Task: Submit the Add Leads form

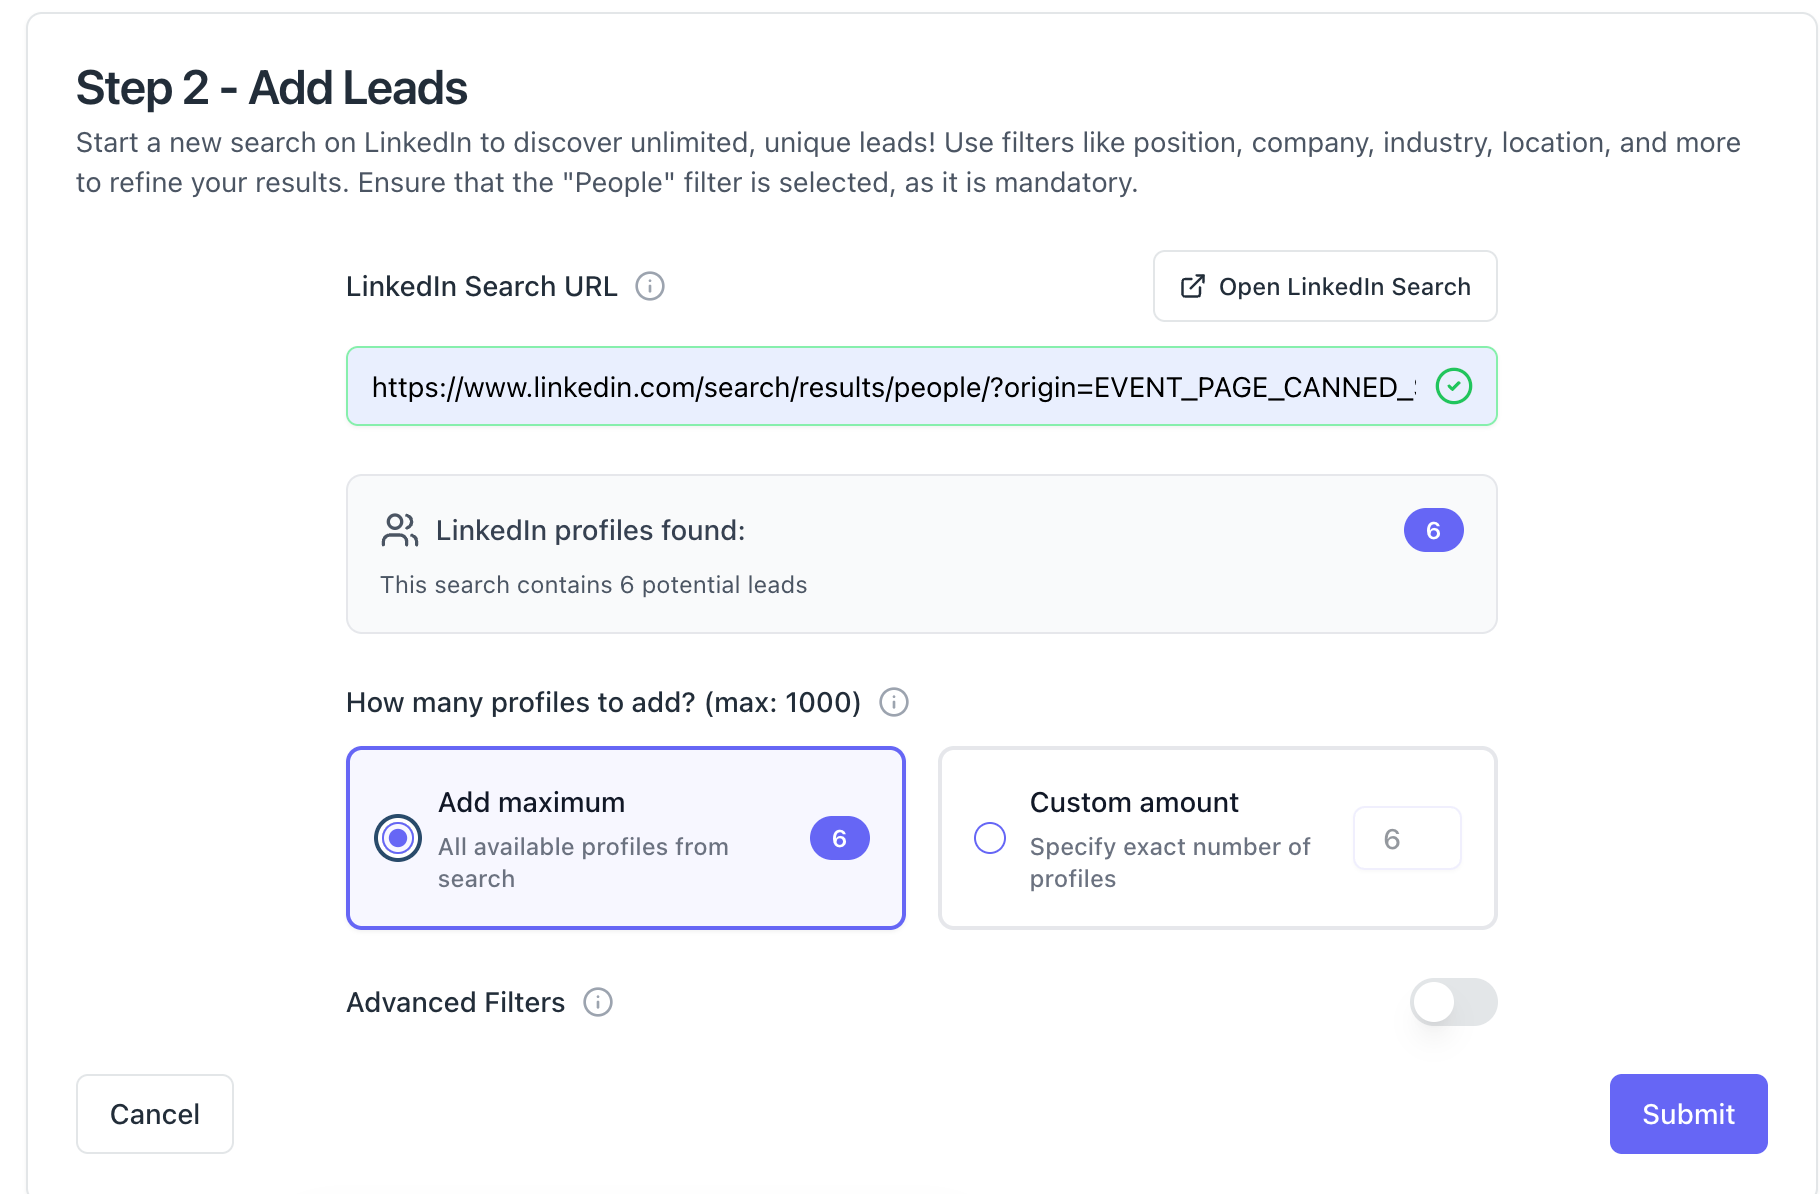Action: (1688, 1114)
